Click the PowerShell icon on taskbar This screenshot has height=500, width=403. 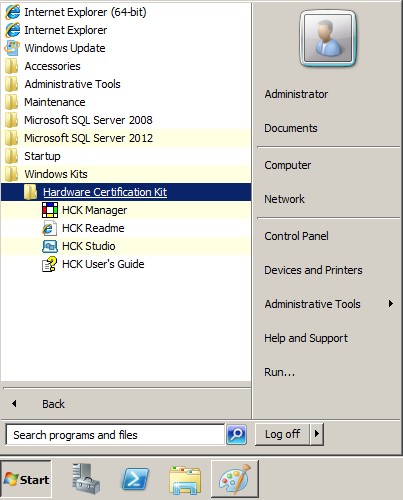pyautogui.click(x=135, y=480)
